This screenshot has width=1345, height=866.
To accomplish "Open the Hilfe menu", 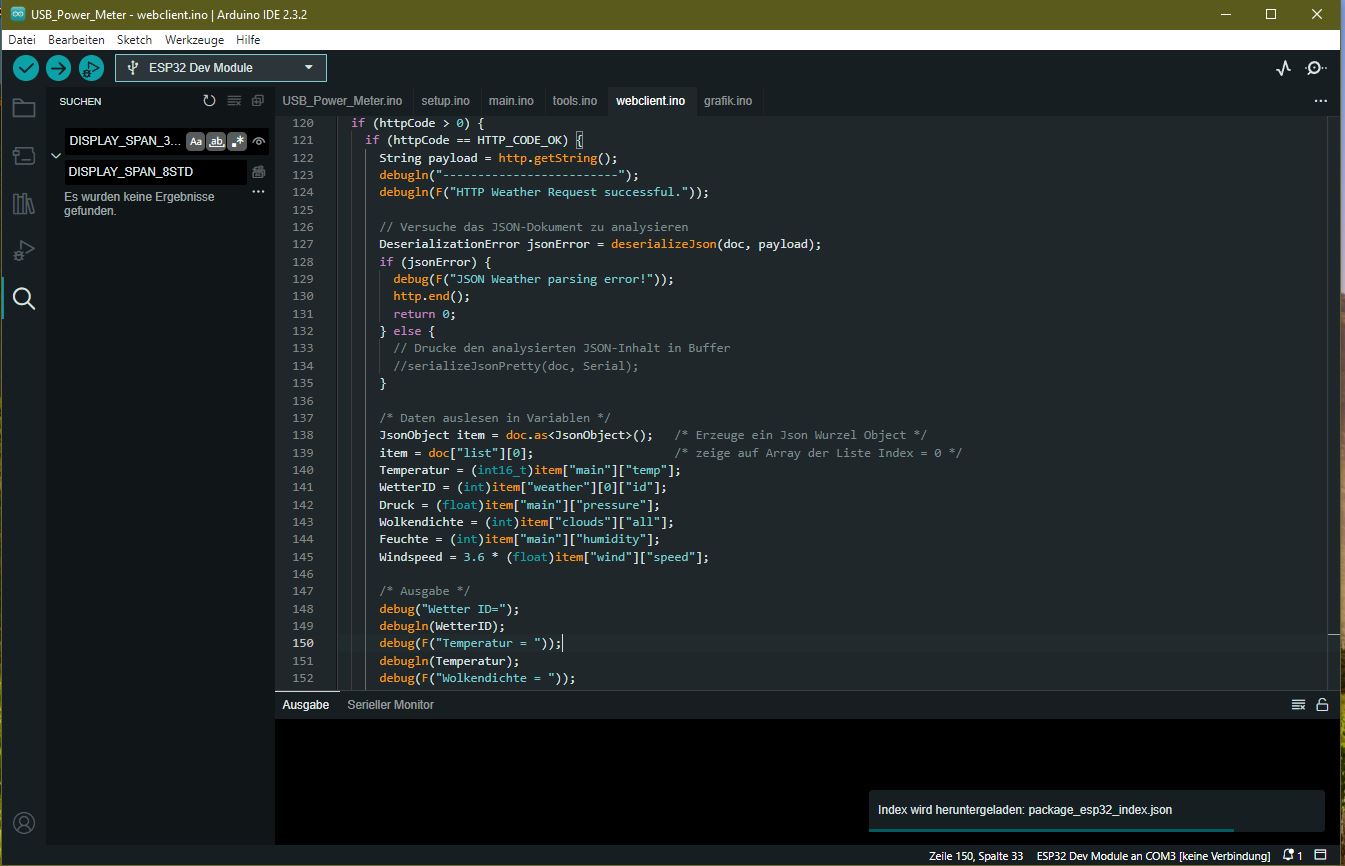I will tap(248, 40).
